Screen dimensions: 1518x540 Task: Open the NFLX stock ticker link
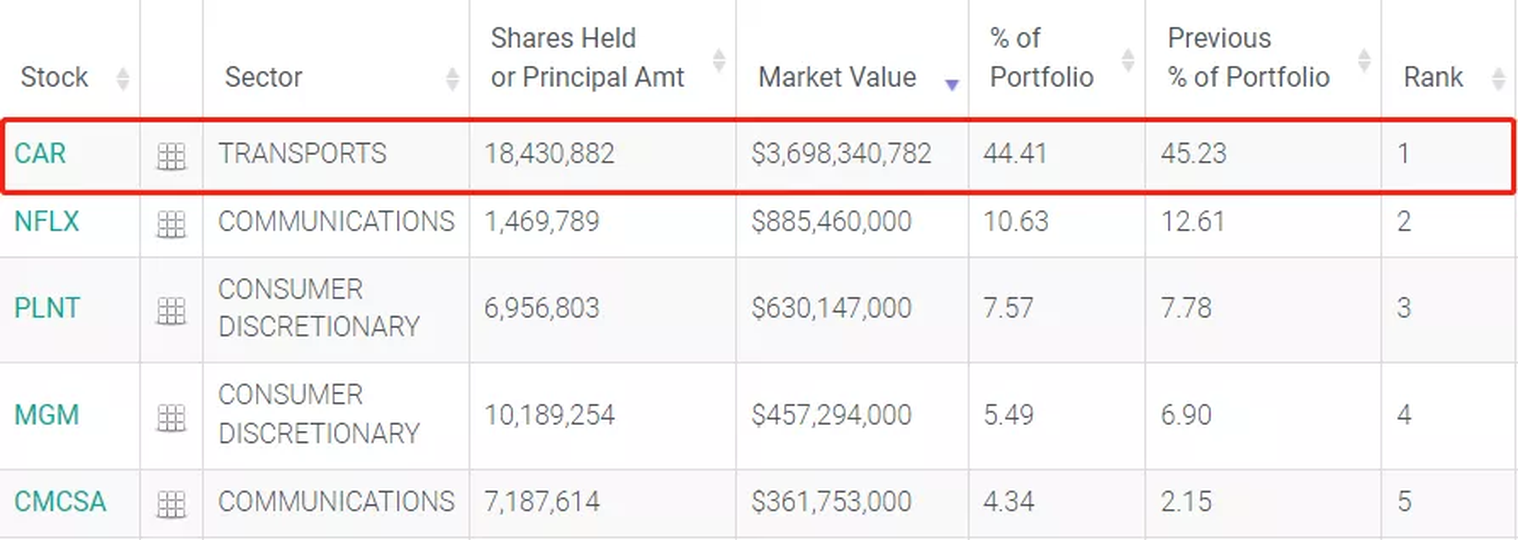(x=46, y=221)
